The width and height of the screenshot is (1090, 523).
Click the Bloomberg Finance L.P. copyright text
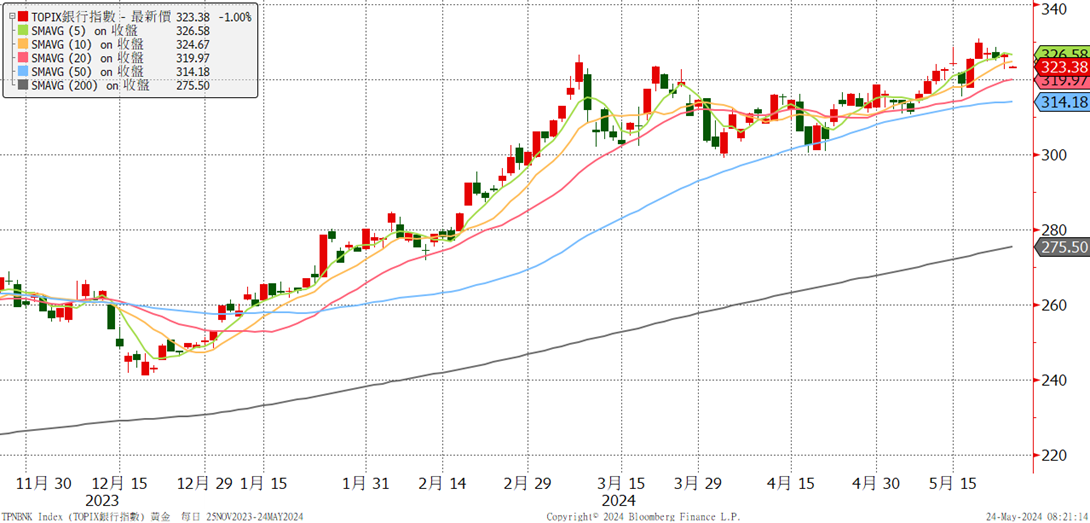coord(644,517)
